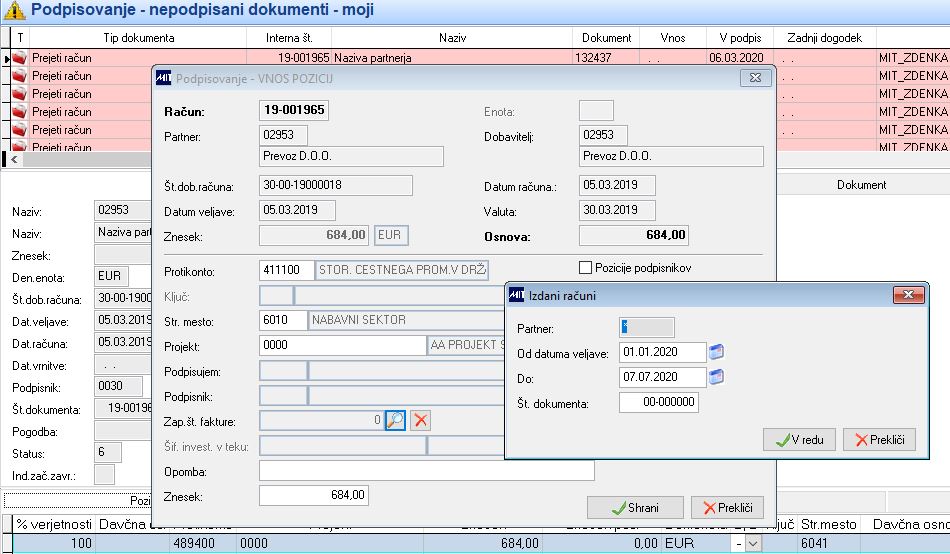950x554 pixels.
Task: Click the Od datuma veljave field showing 01.01.2020
Action: point(663,352)
